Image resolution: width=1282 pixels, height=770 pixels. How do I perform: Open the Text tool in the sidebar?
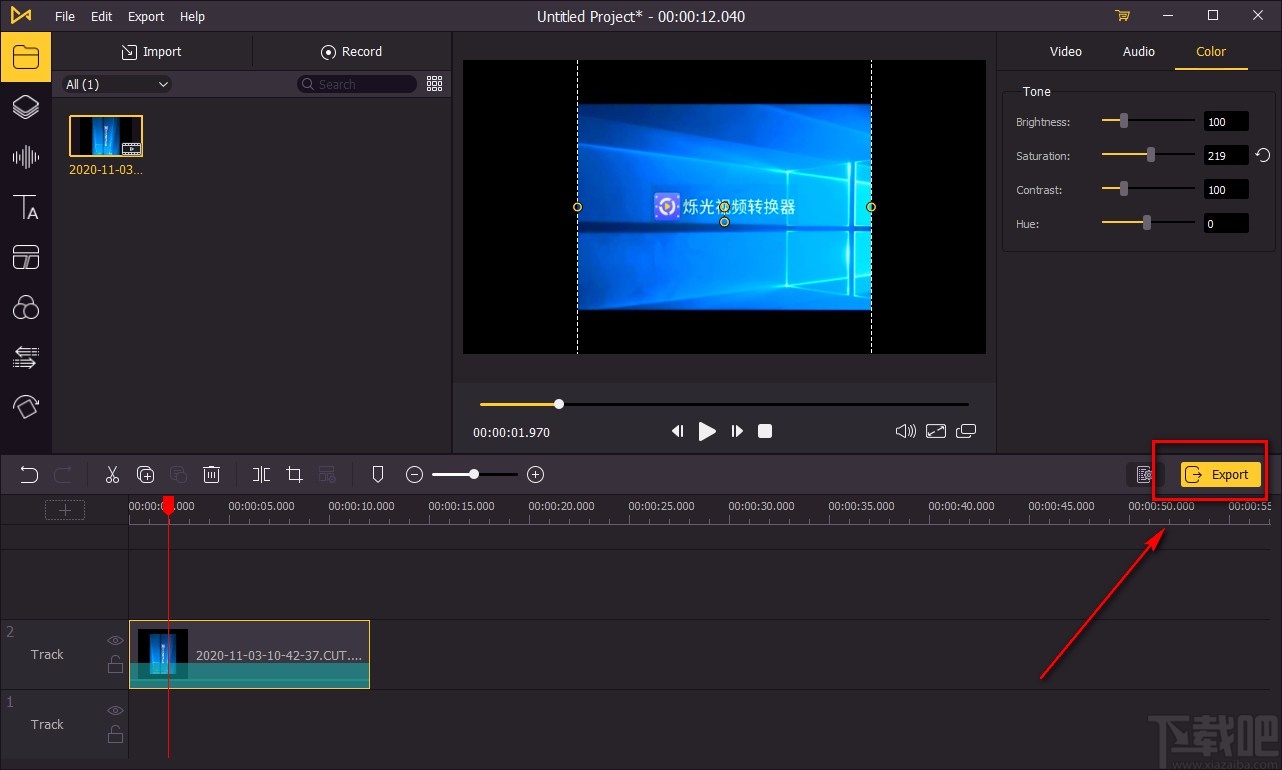tap(26, 208)
